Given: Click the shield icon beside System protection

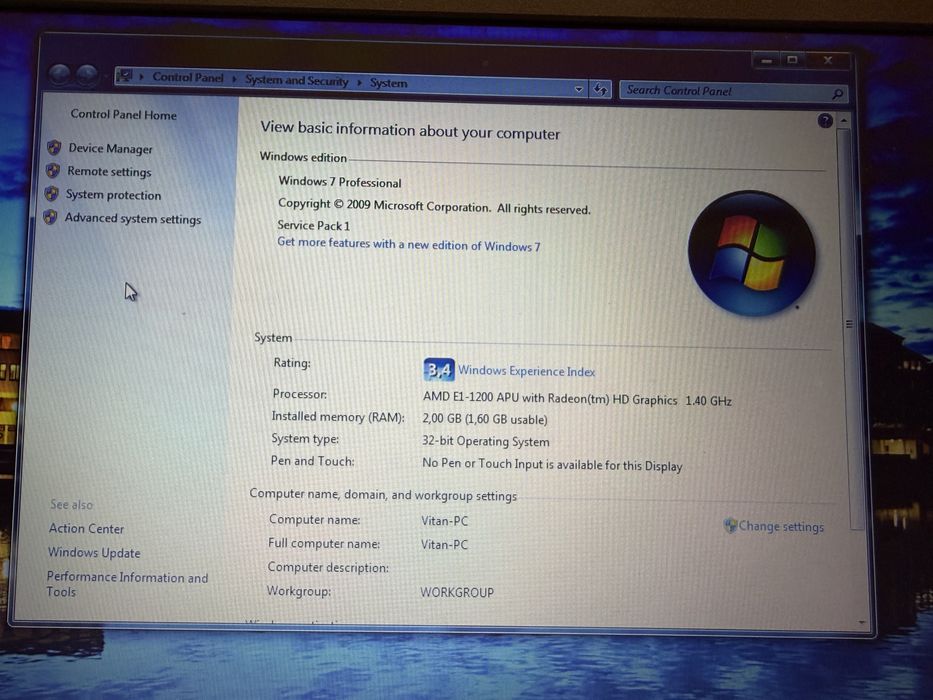Looking at the screenshot, I should pyautogui.click(x=52, y=193).
